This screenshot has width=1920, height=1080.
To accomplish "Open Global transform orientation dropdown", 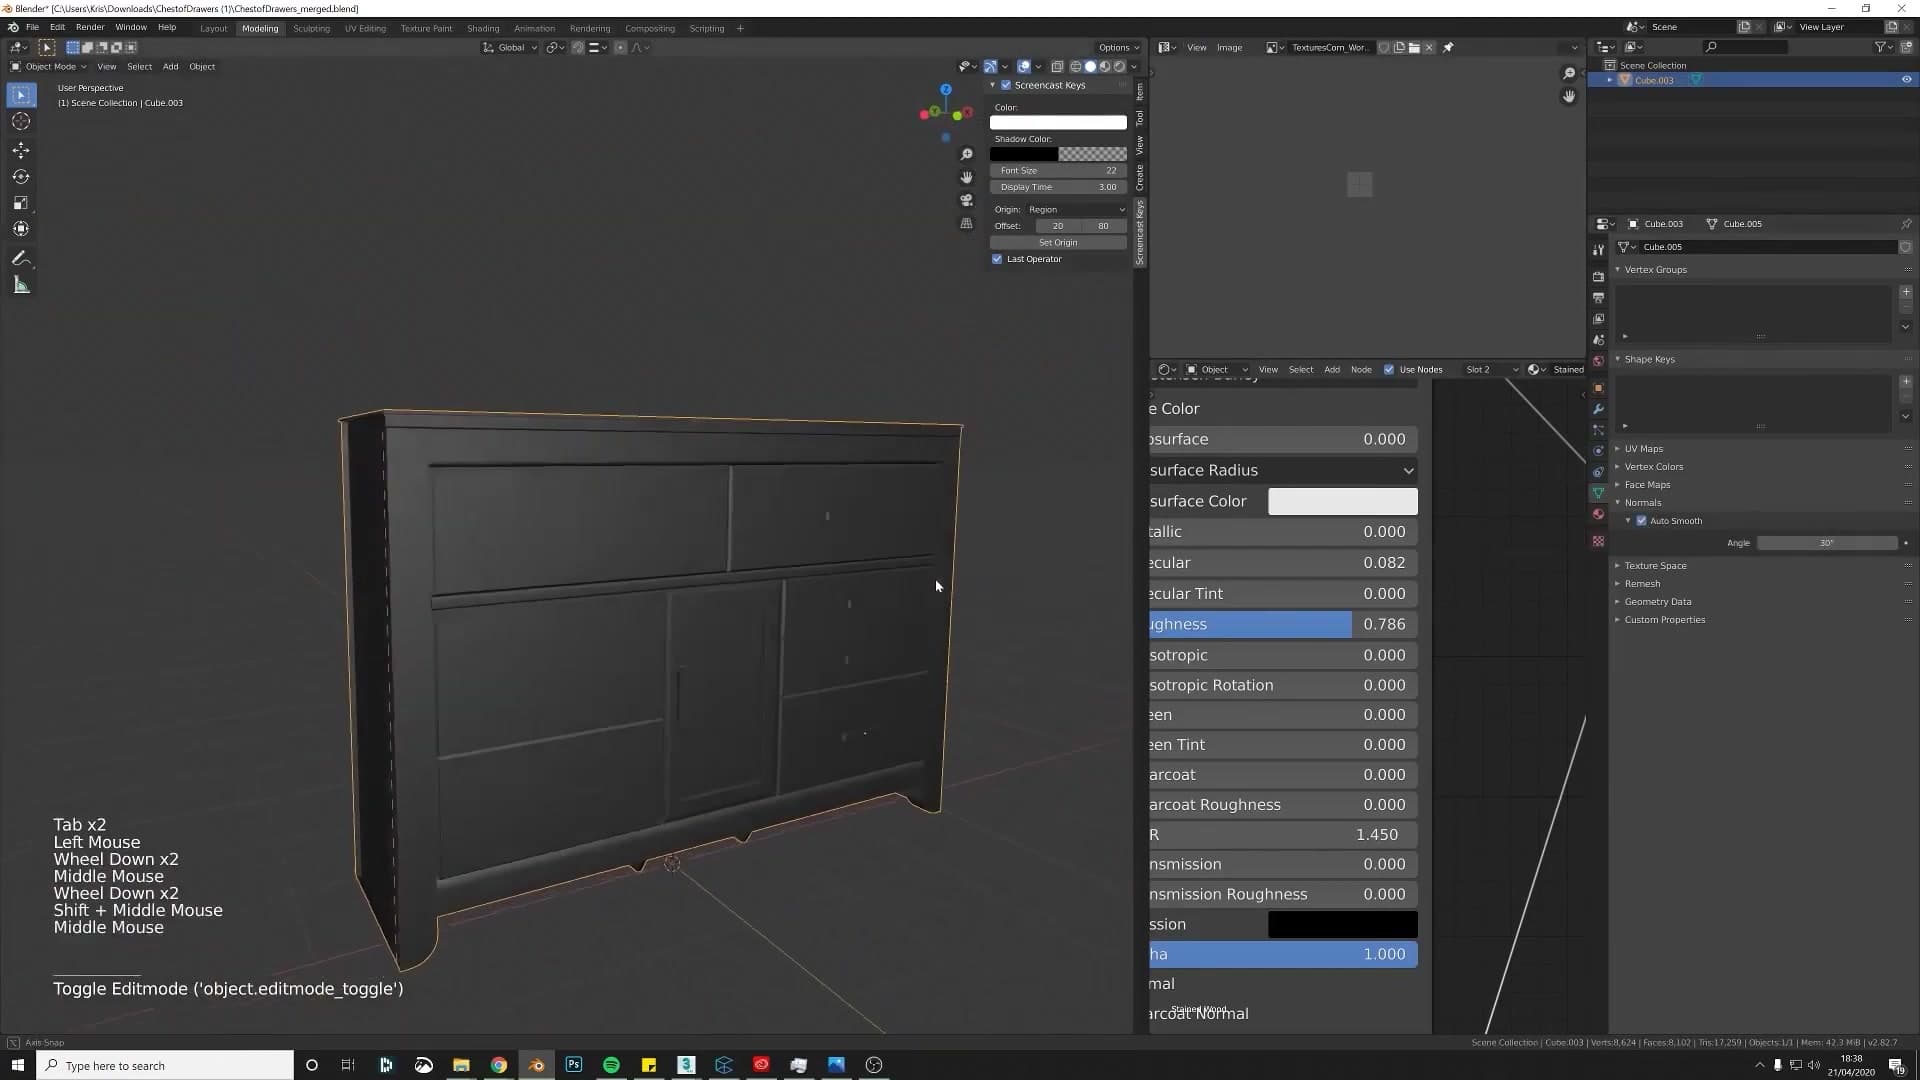I will click(510, 47).
